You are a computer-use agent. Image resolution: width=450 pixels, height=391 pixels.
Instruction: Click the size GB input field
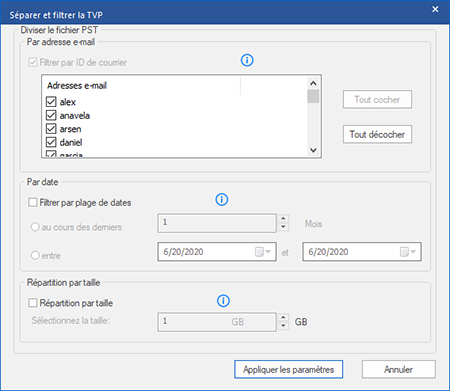(217, 322)
